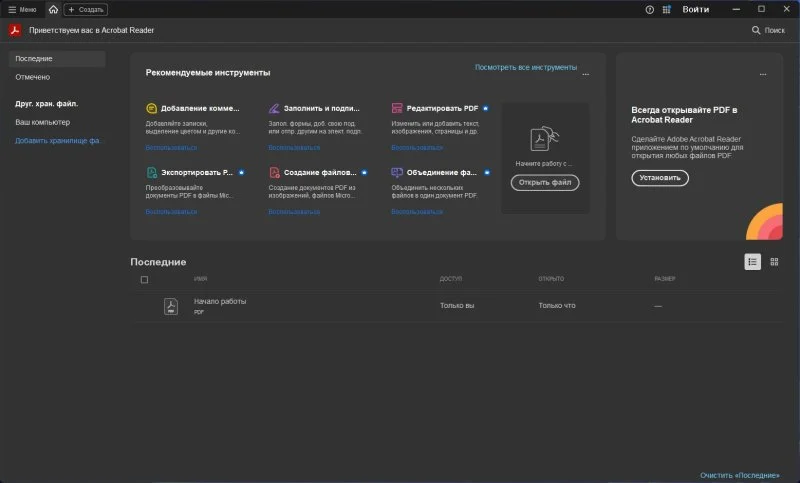Open the hamburger Menu button
This screenshot has height=483, width=800.
click(22, 9)
